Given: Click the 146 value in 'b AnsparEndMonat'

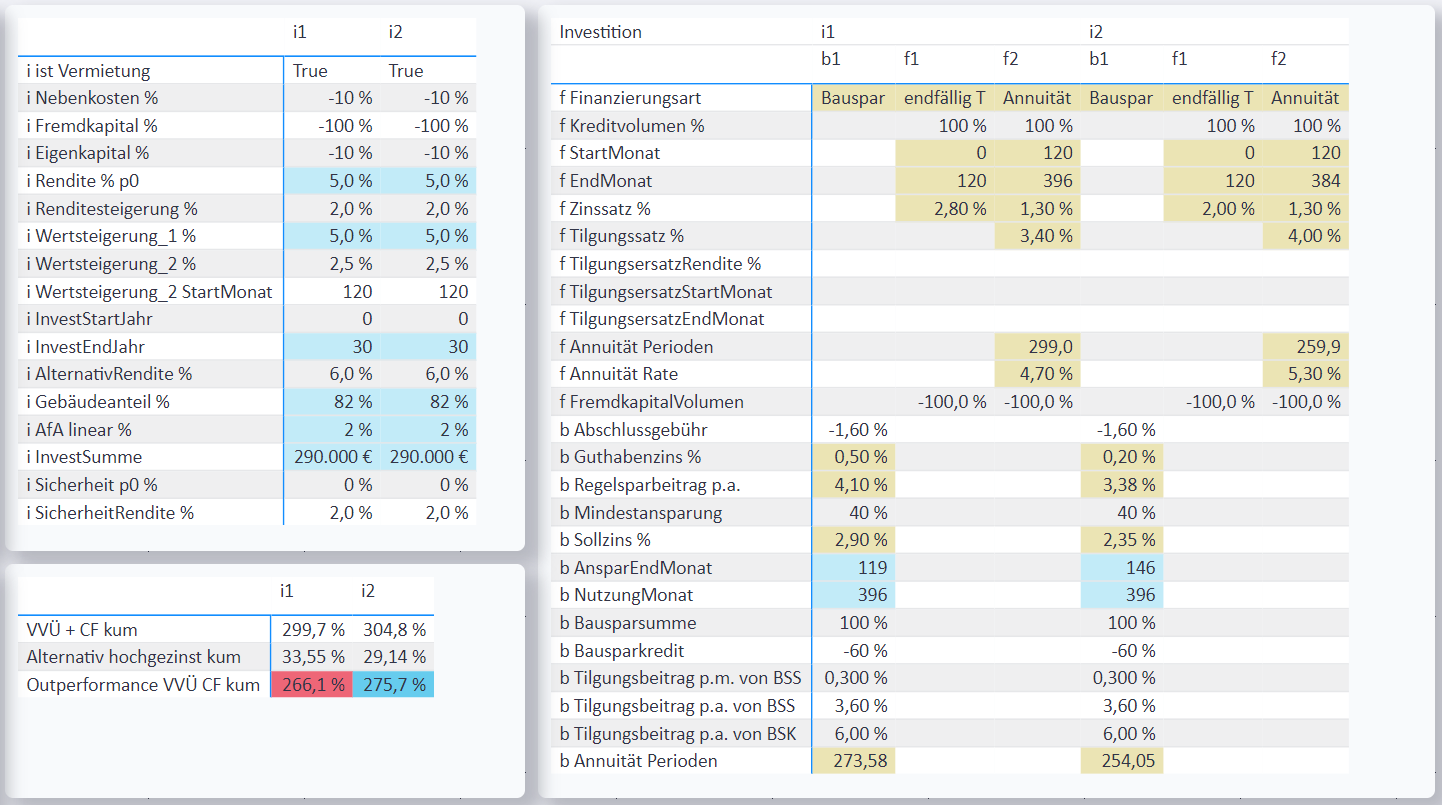Looking at the screenshot, I should click(x=1122, y=568).
